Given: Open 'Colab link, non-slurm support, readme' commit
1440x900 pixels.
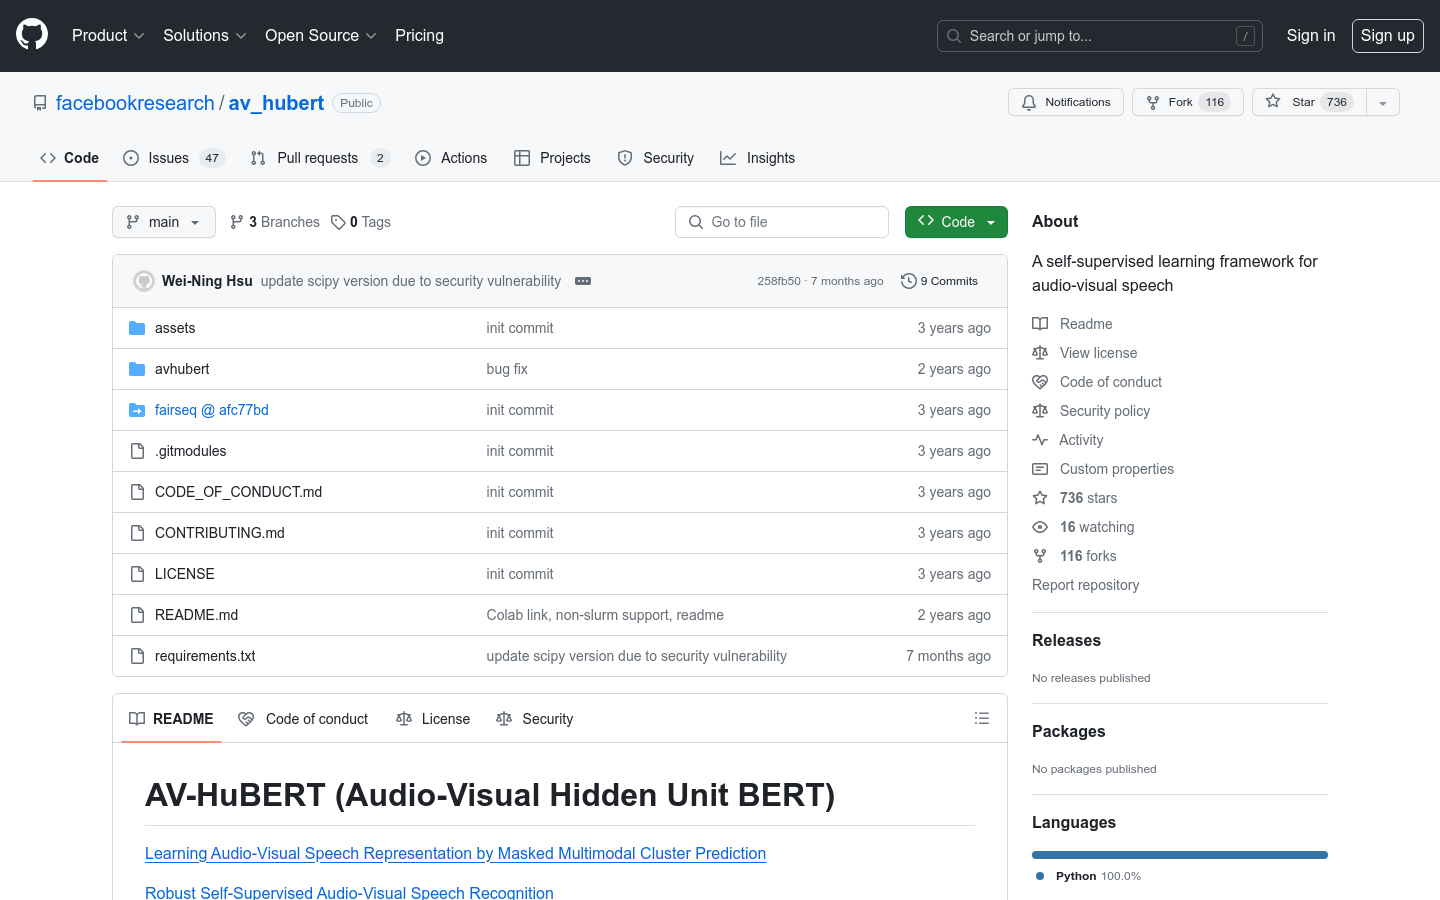Looking at the screenshot, I should tap(605, 615).
